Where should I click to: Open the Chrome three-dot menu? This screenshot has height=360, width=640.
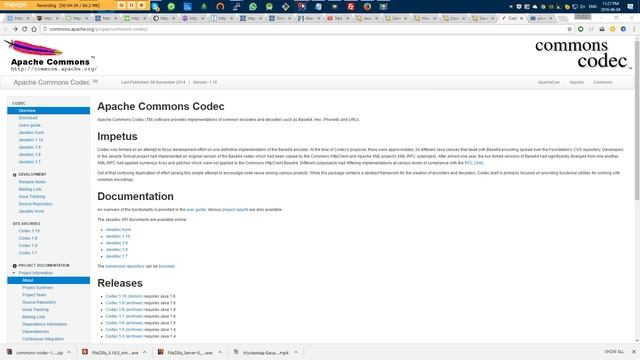[x=634, y=29]
